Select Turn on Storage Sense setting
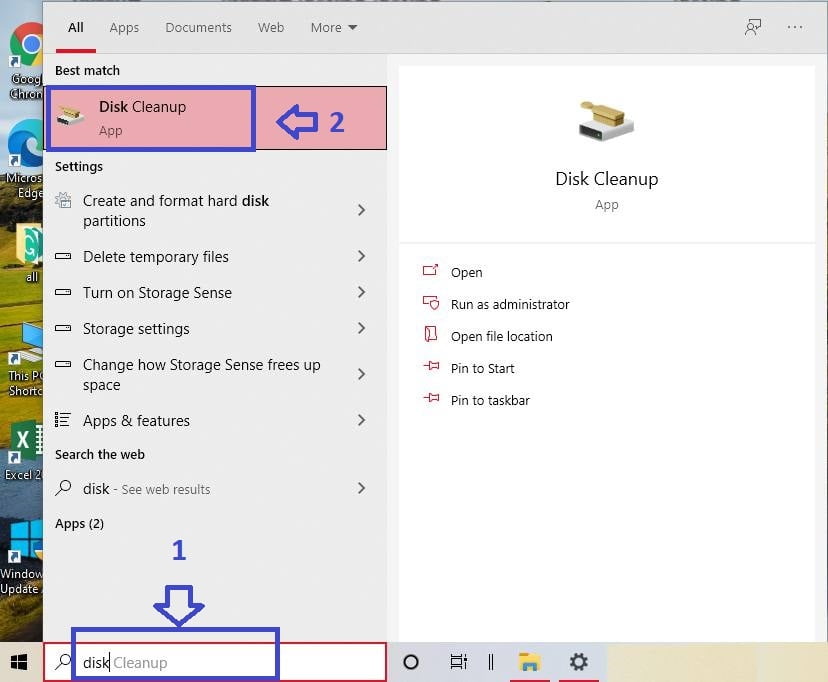828x682 pixels. 215,292
